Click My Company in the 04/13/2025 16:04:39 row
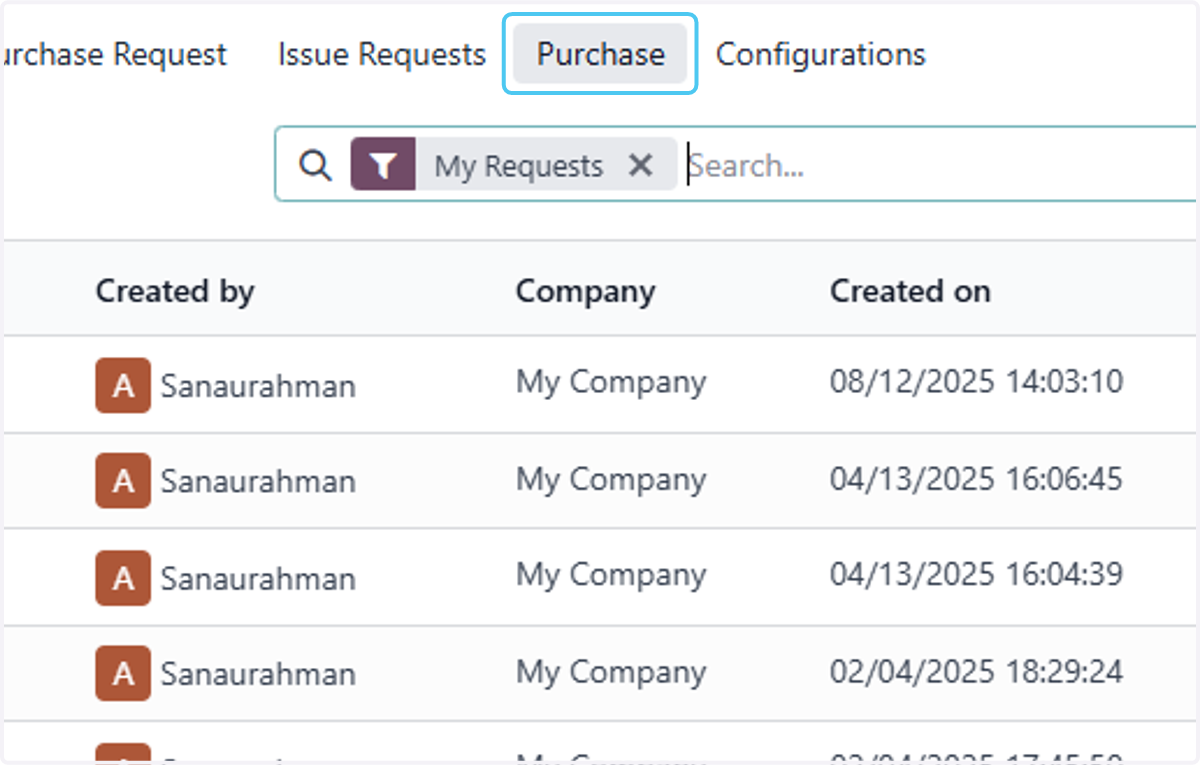1200x765 pixels. point(611,575)
